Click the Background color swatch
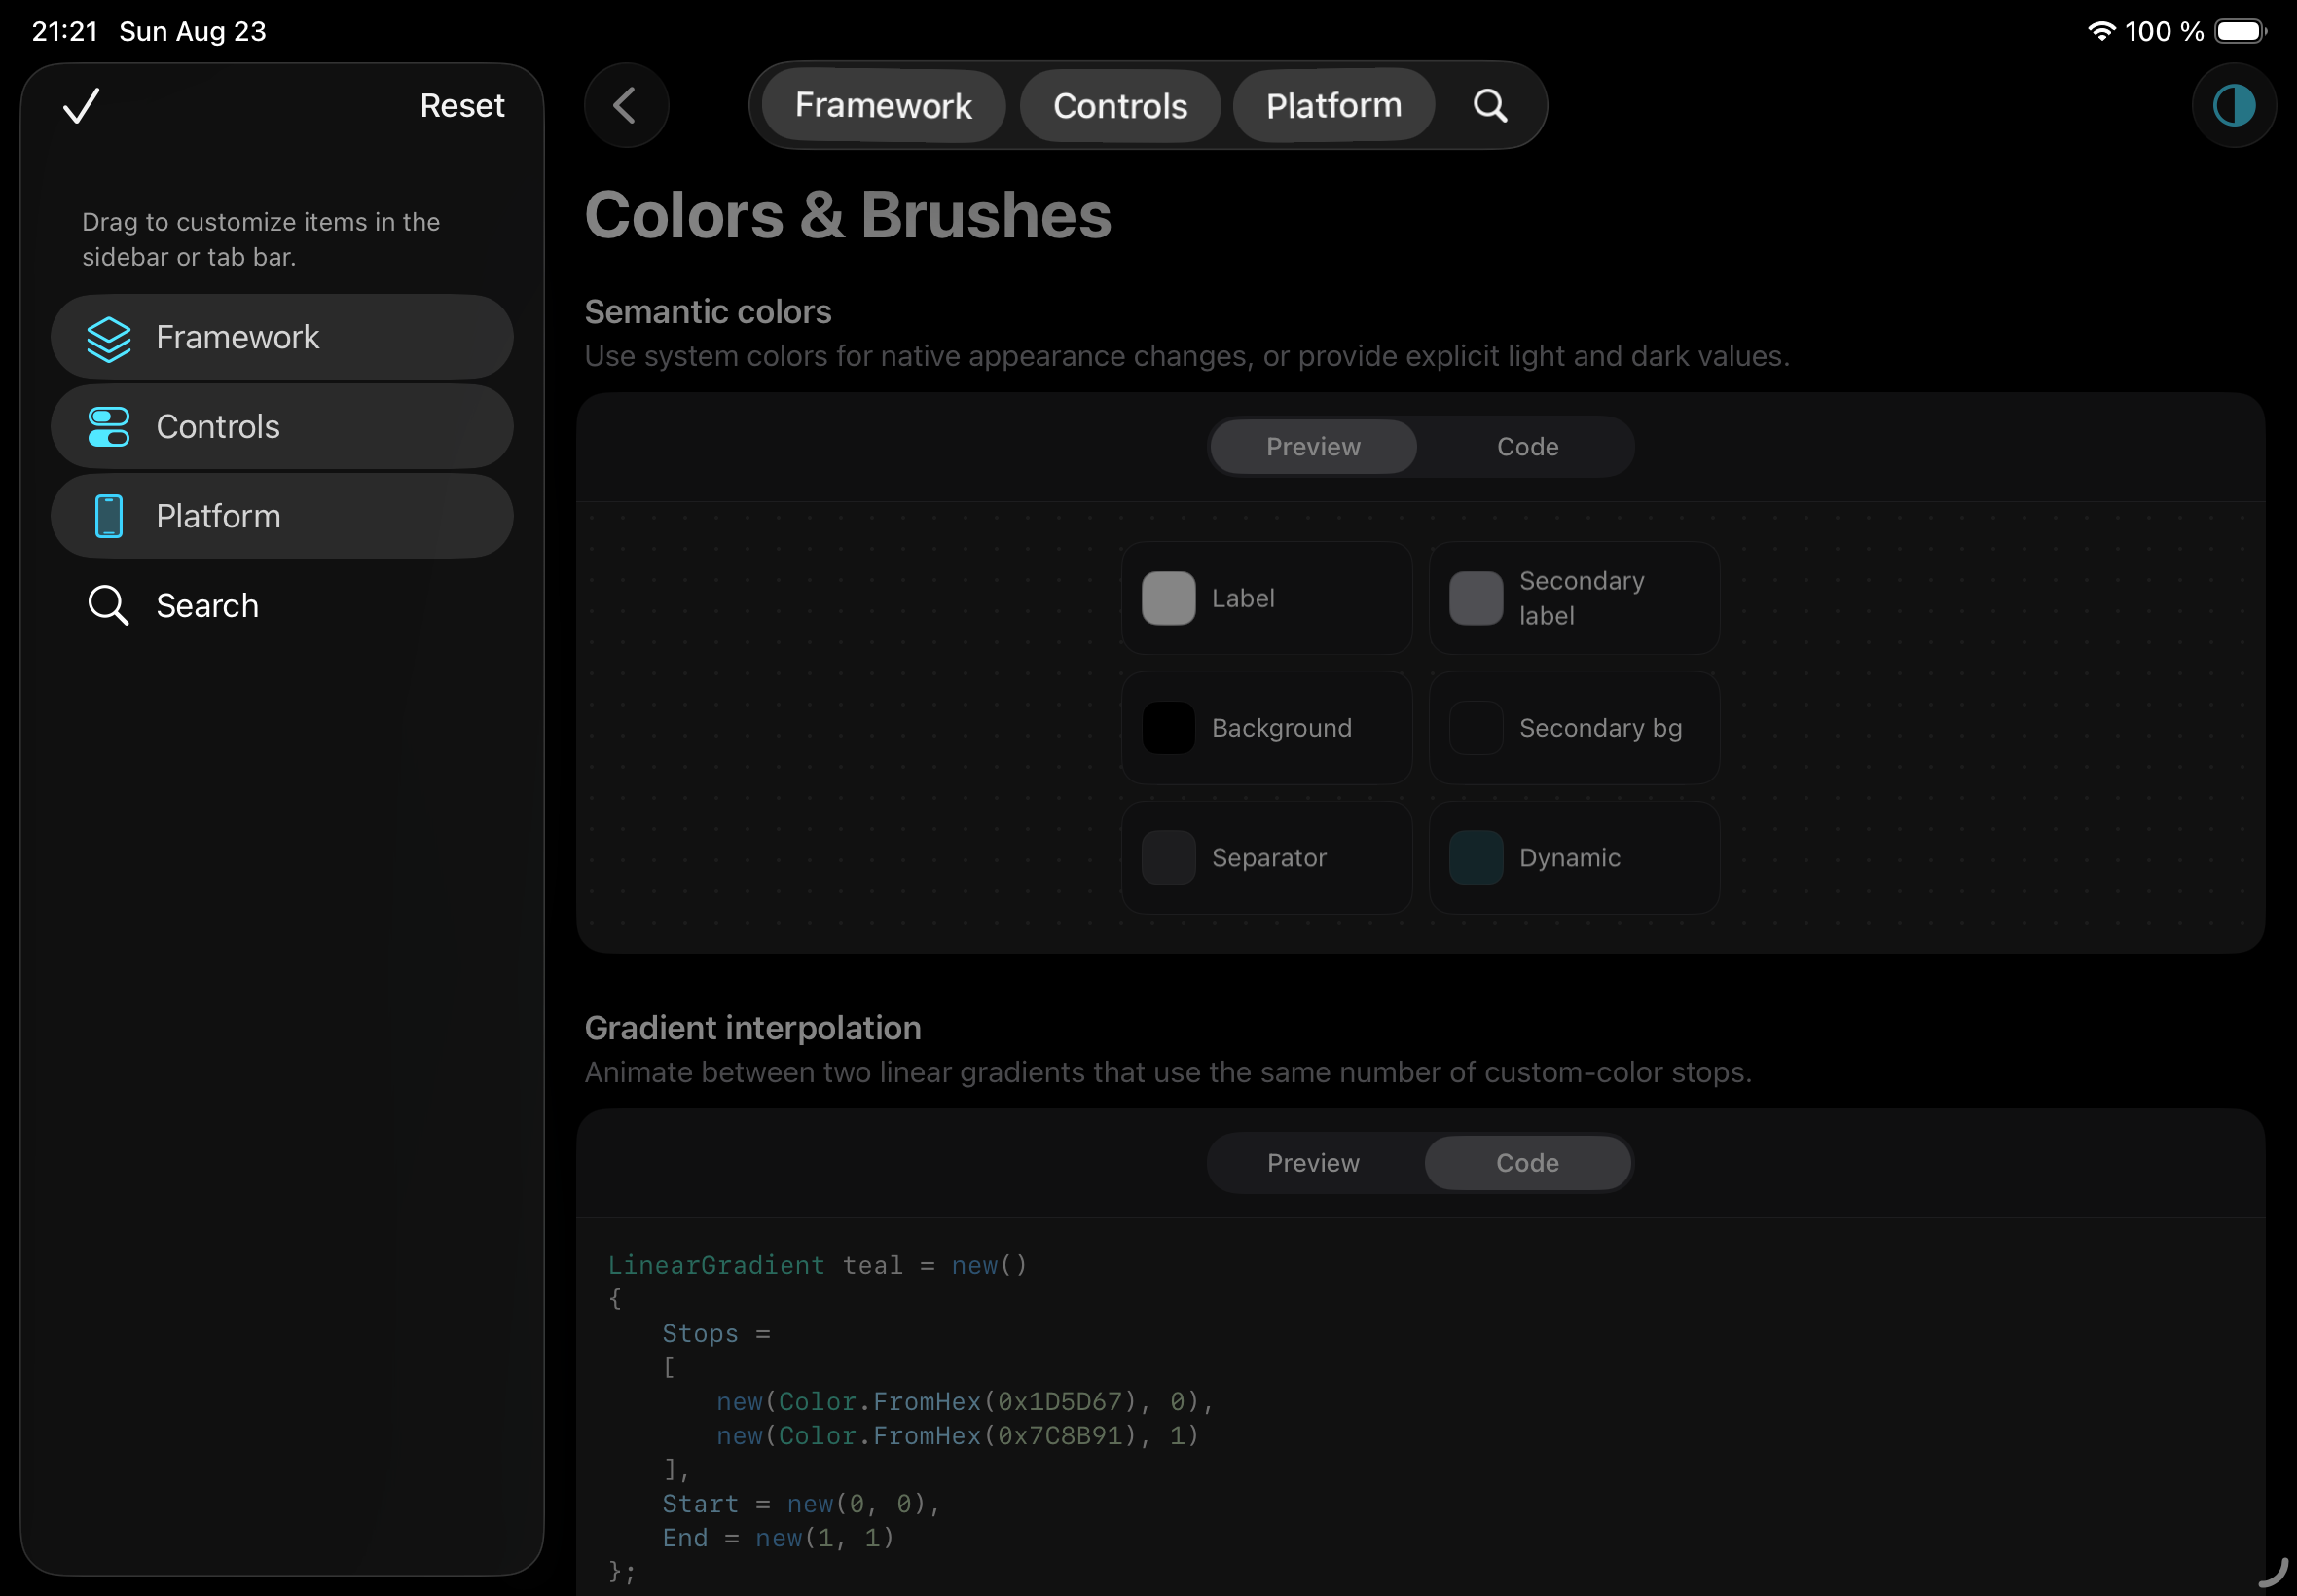 (1168, 728)
